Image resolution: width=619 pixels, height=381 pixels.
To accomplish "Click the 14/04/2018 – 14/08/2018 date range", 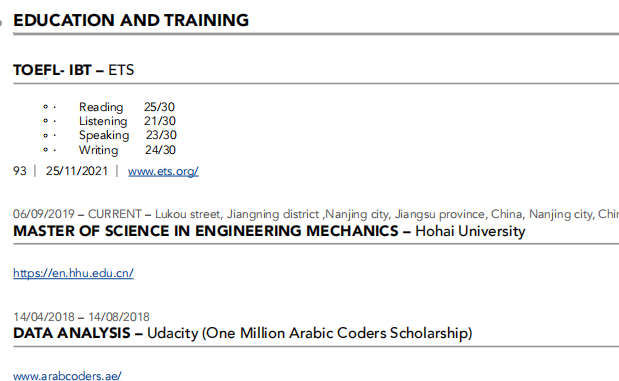I will point(81,317).
